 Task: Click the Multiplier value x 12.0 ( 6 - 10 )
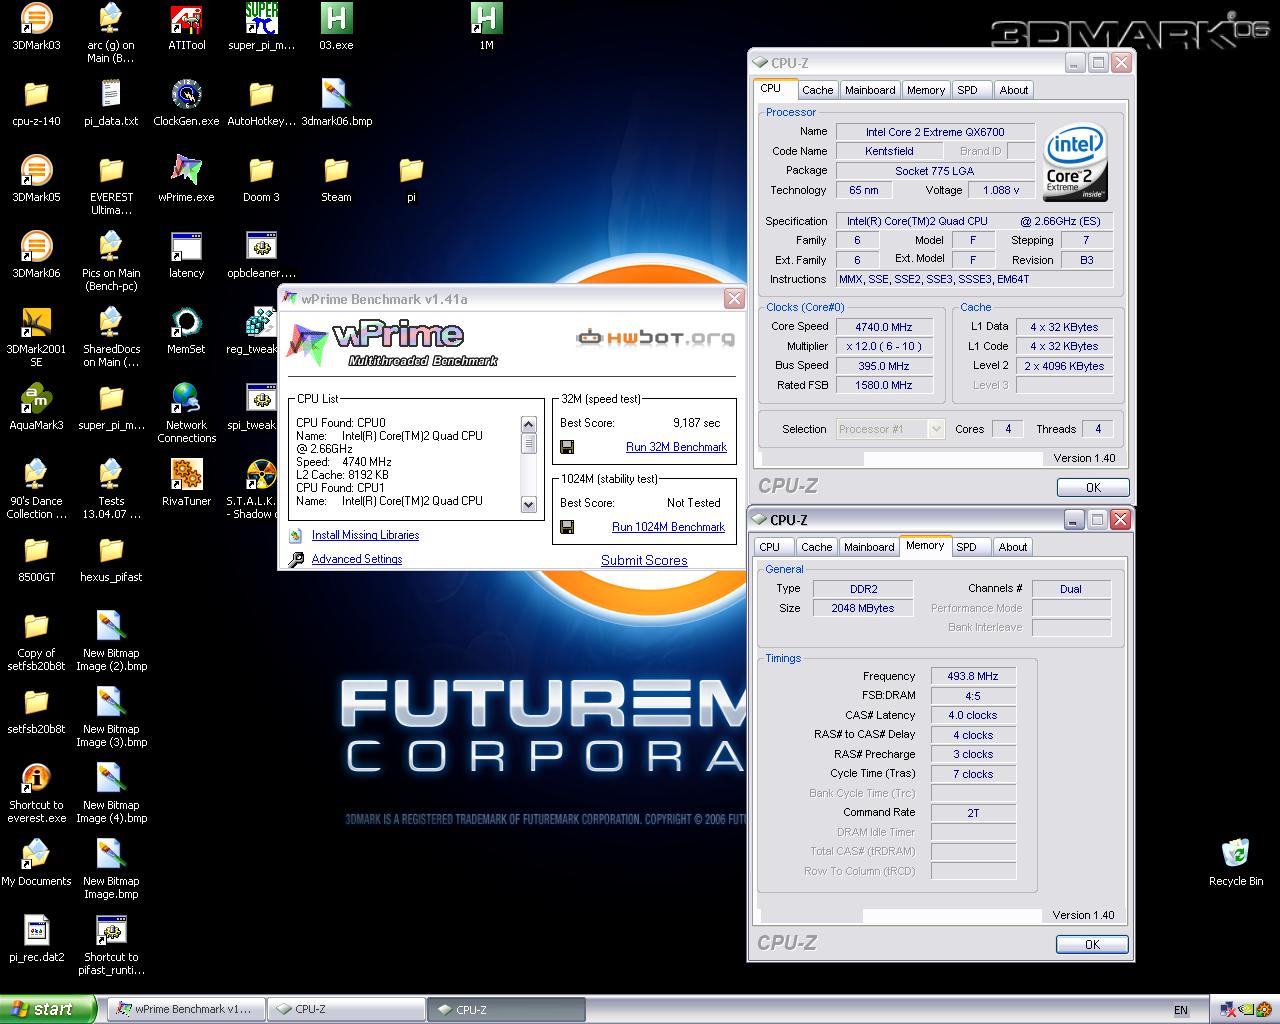[883, 346]
